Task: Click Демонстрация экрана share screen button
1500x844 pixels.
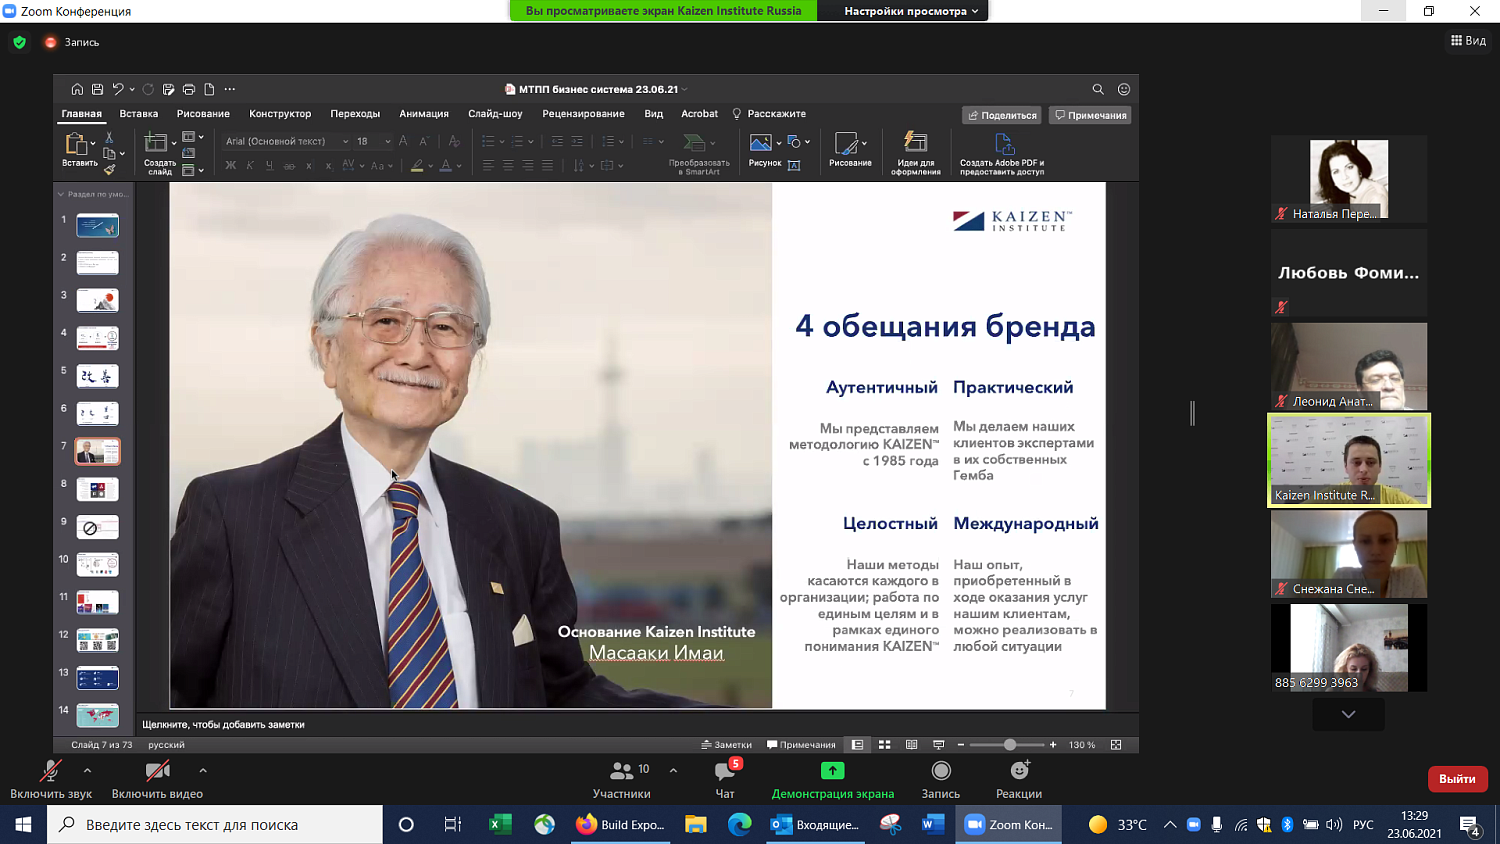Action: click(x=833, y=779)
